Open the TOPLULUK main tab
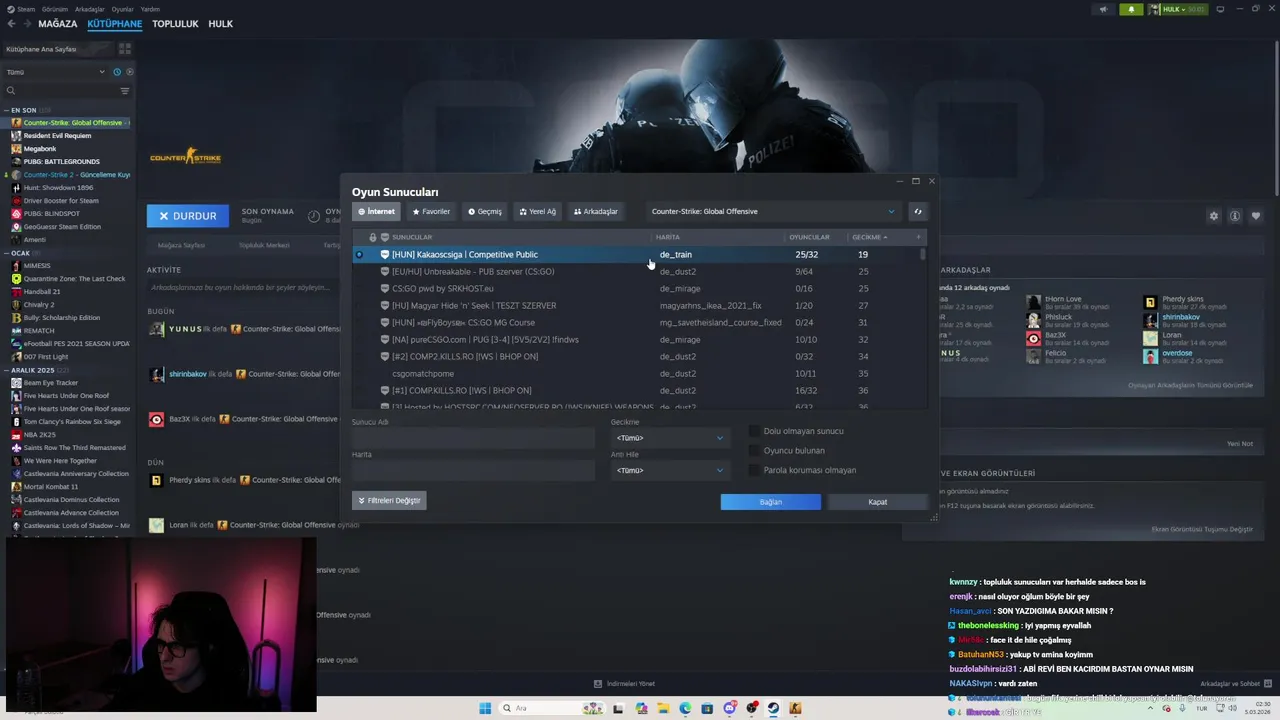Viewport: 1280px width, 720px height. coord(175,24)
